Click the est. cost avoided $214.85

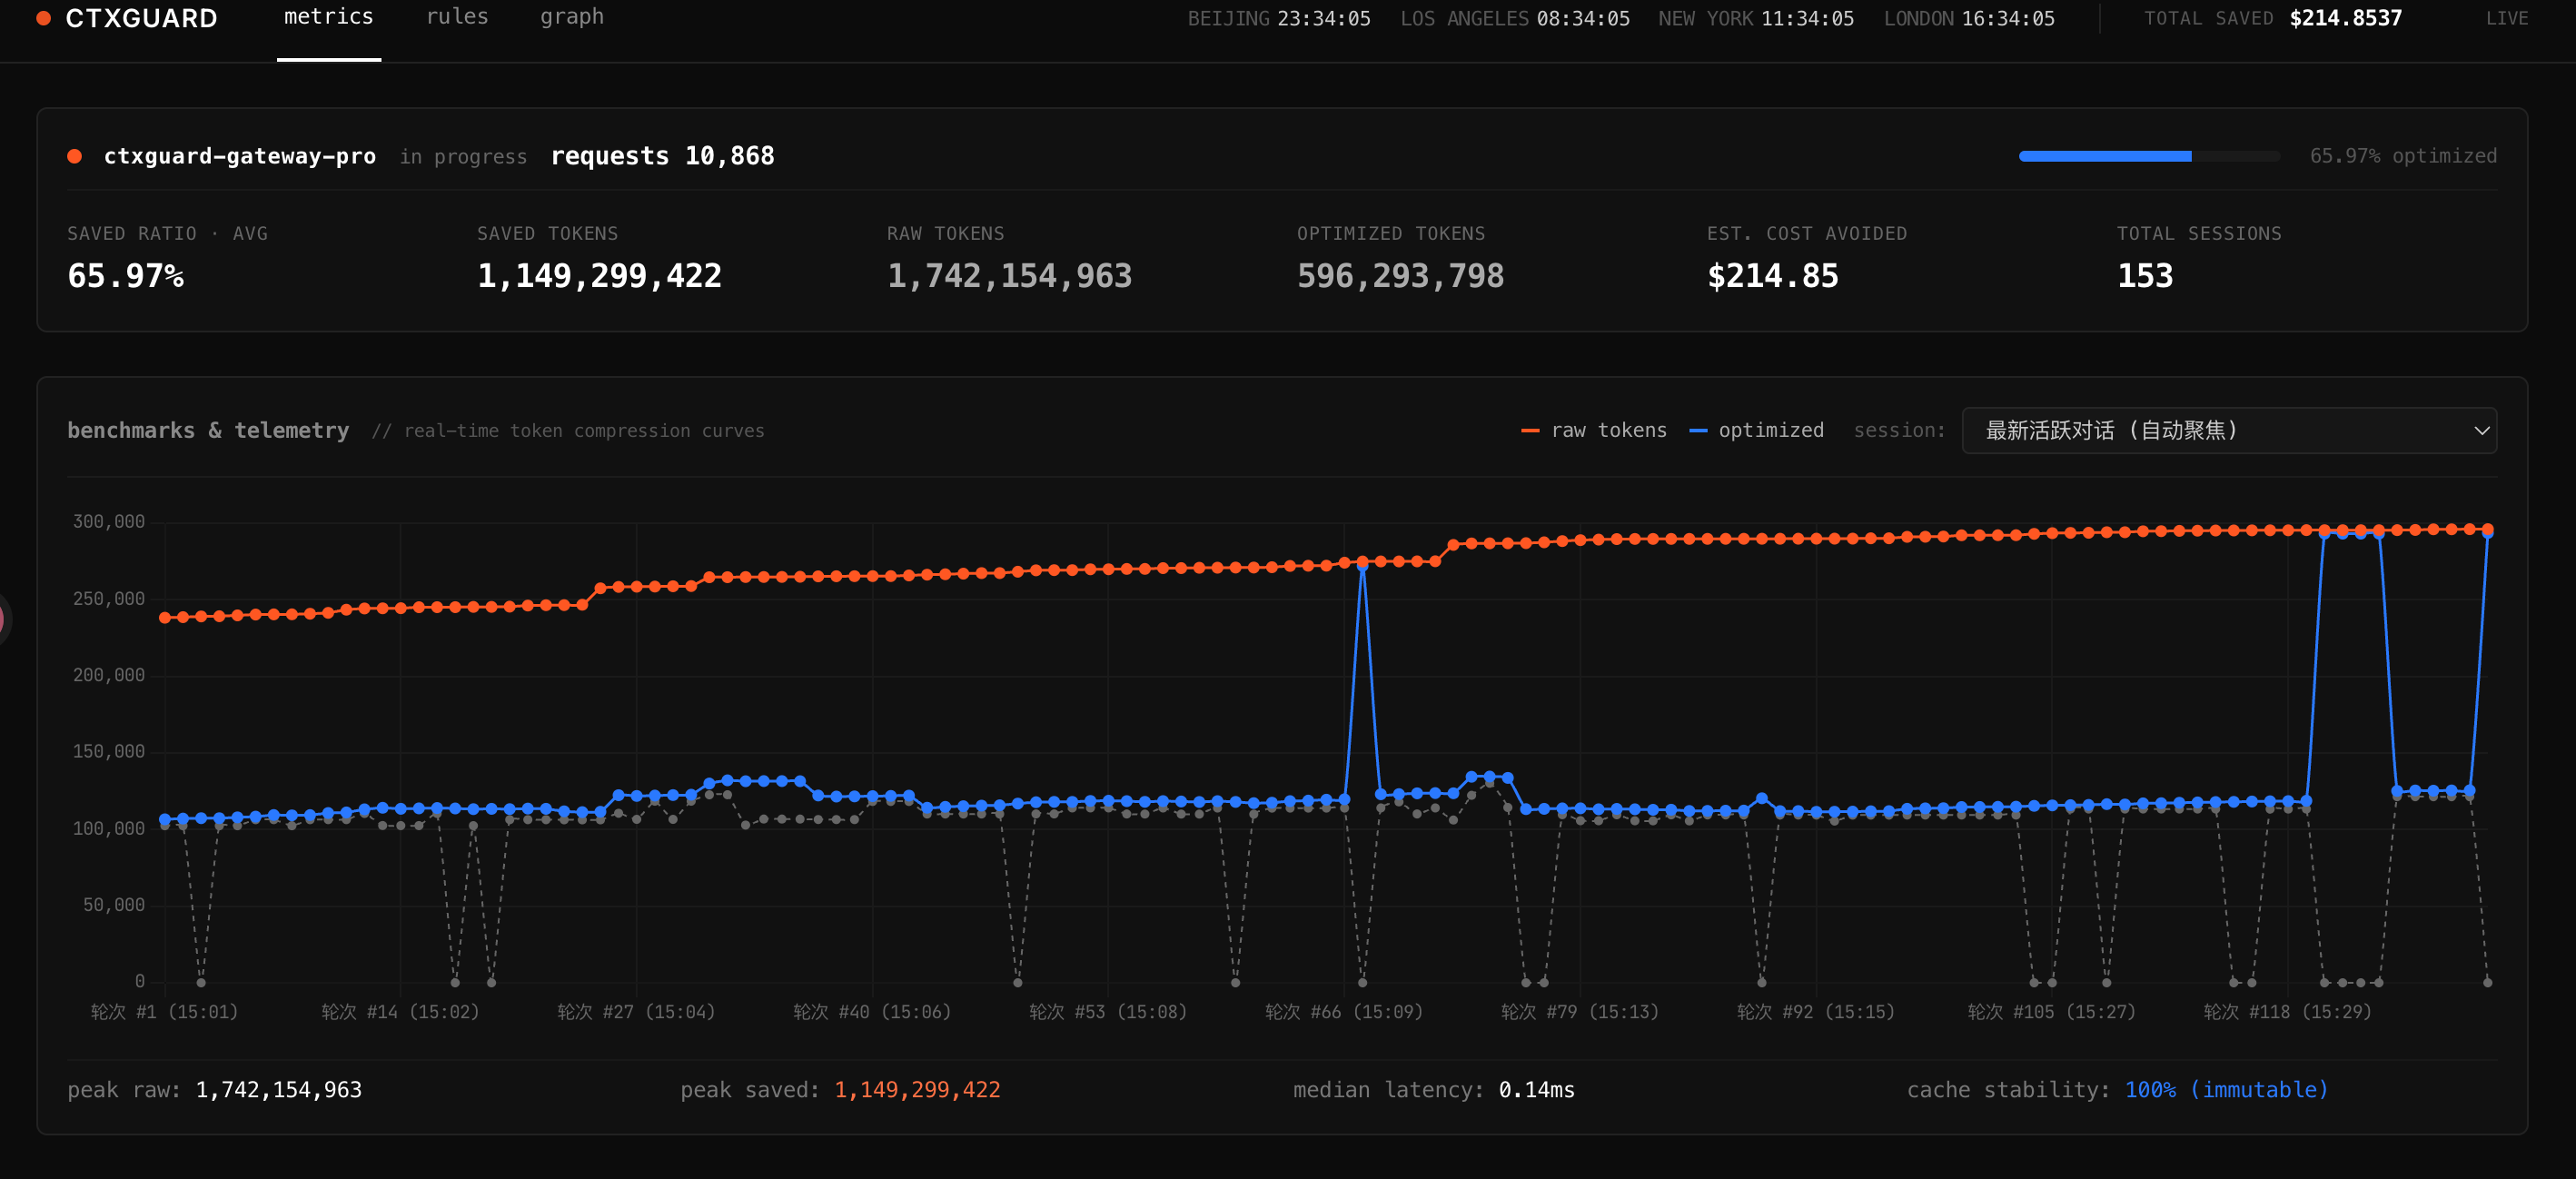1772,276
